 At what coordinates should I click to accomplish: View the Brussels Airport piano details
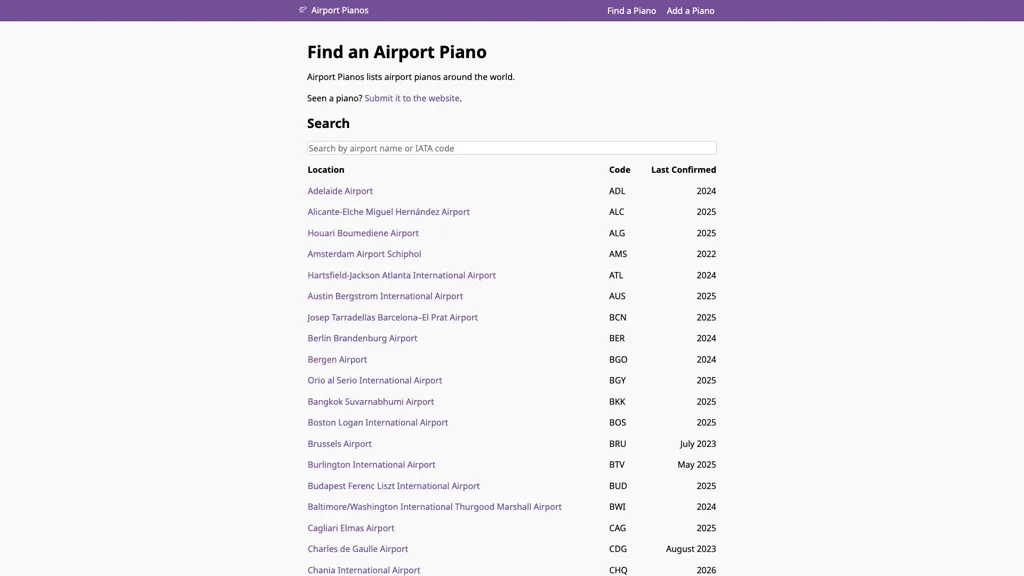tap(340, 443)
